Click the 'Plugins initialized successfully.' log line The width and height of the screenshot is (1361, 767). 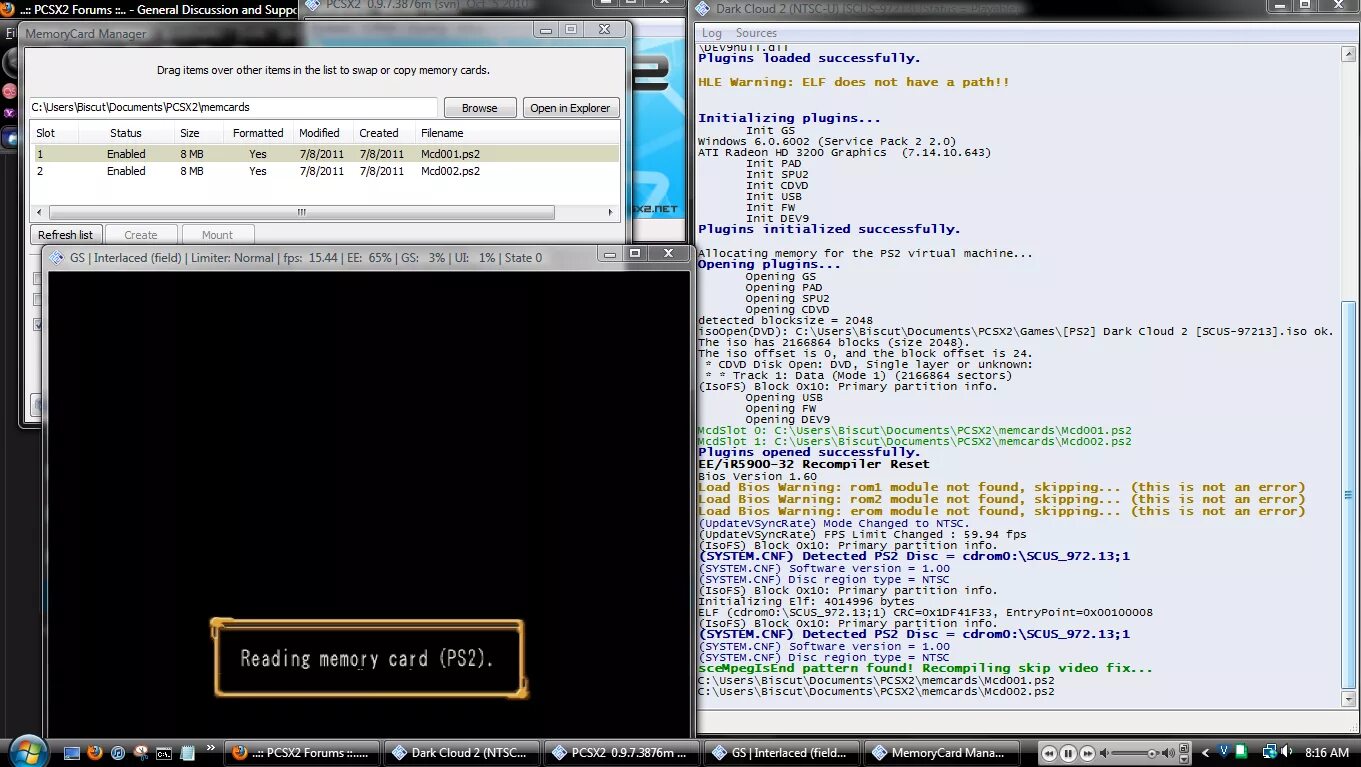(829, 229)
